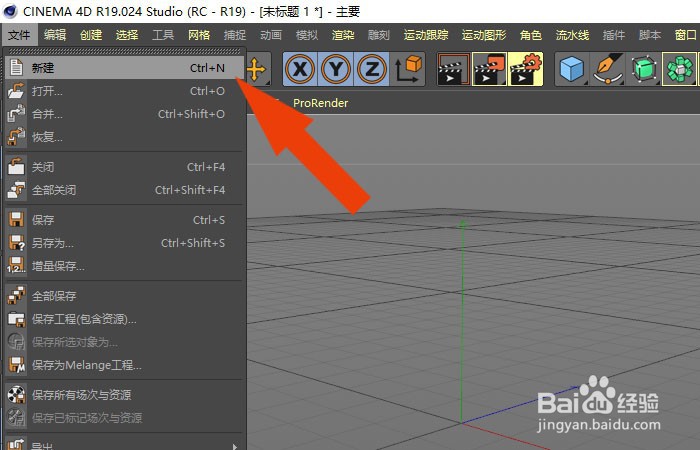Choose 新建 from file menu
This screenshot has width=700, height=450.
[125, 68]
